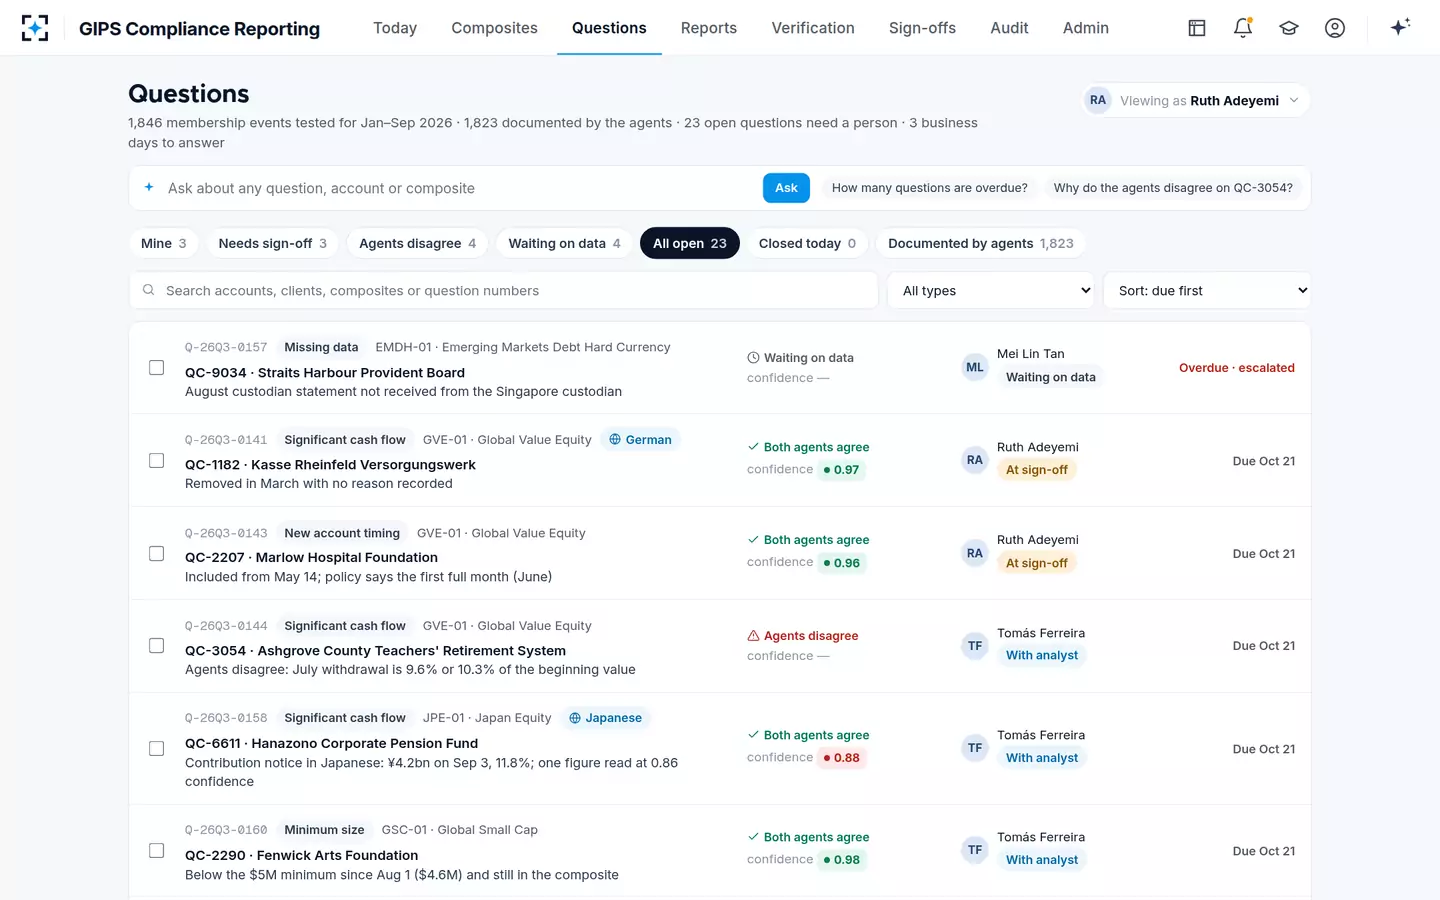Click the search accounts, clients, composites field
Image resolution: width=1440 pixels, height=900 pixels.
(x=504, y=290)
